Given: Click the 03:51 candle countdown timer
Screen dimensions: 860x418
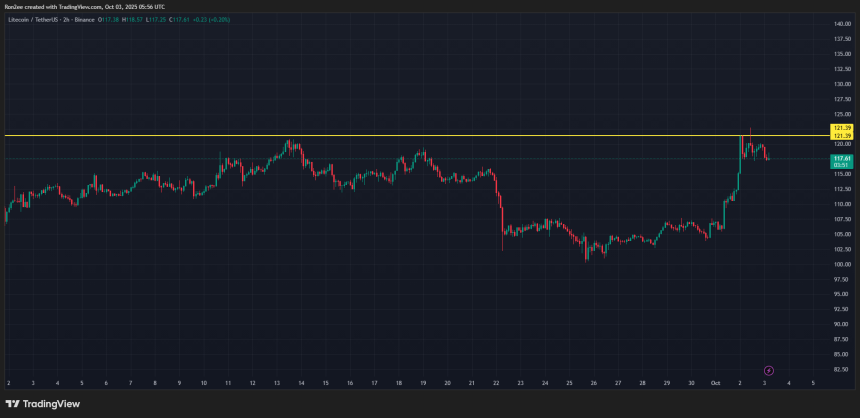Looking at the screenshot, I should point(841,163).
